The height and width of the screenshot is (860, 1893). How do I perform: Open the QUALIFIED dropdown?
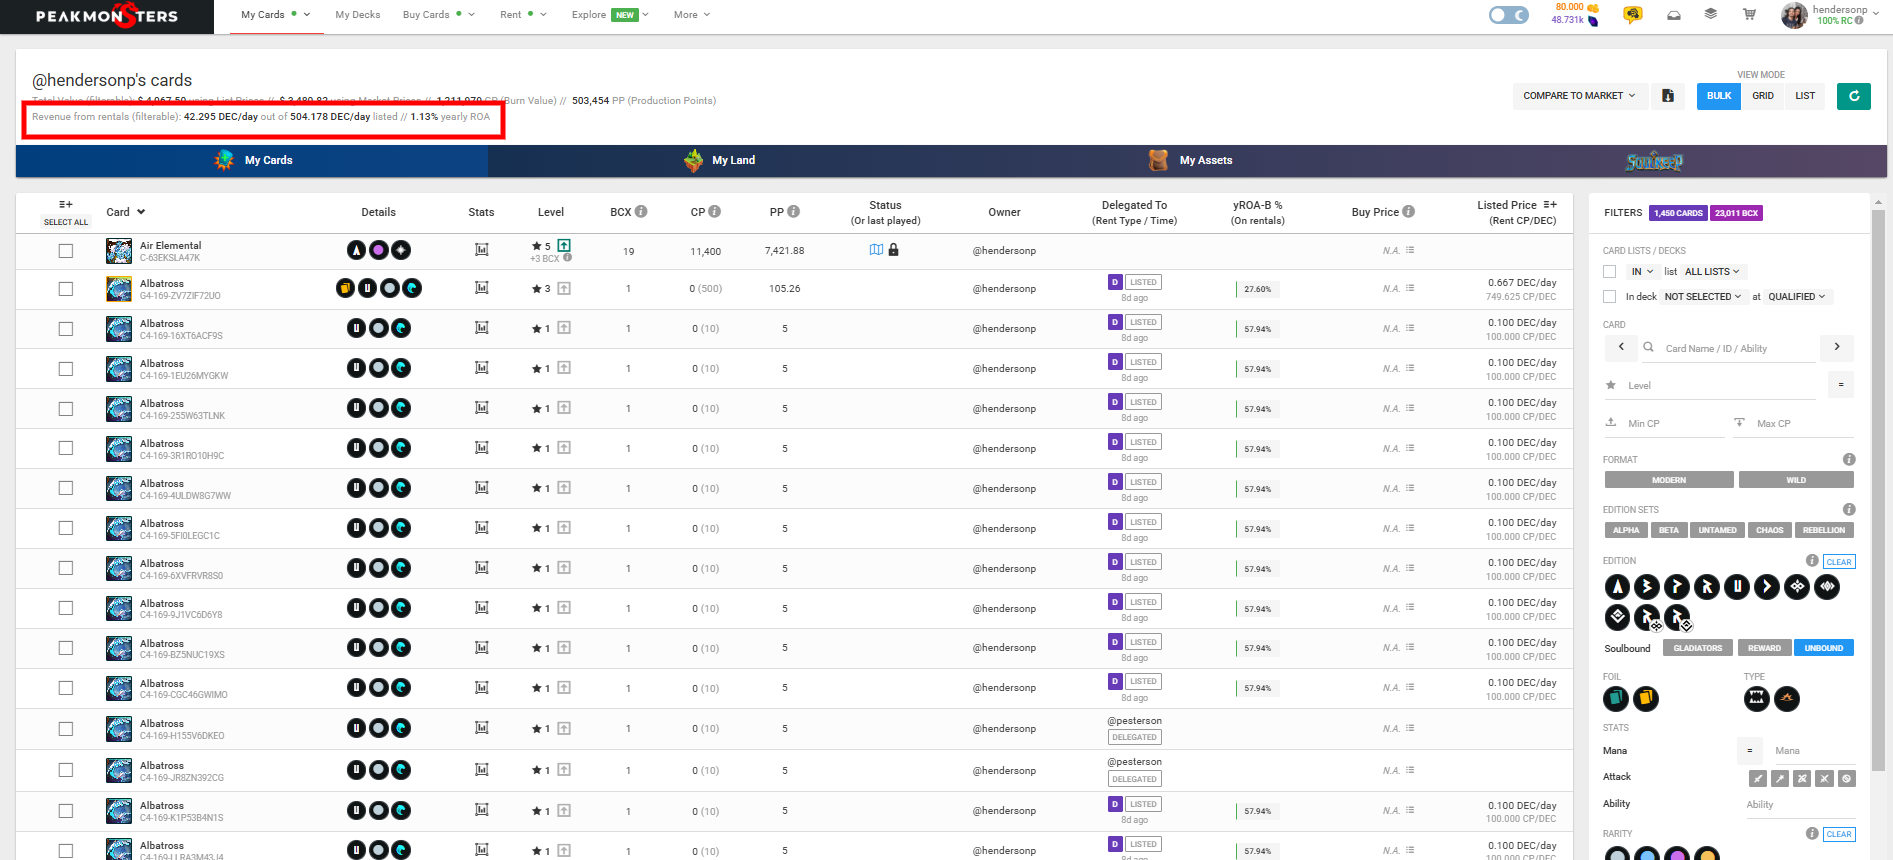click(1797, 297)
